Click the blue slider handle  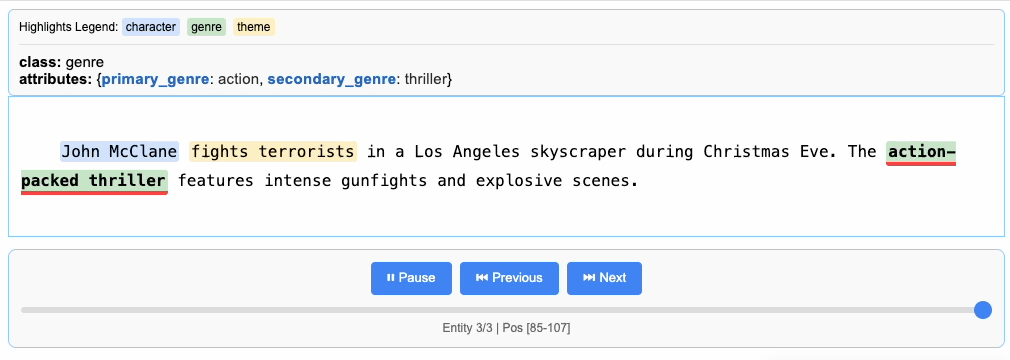(982, 310)
